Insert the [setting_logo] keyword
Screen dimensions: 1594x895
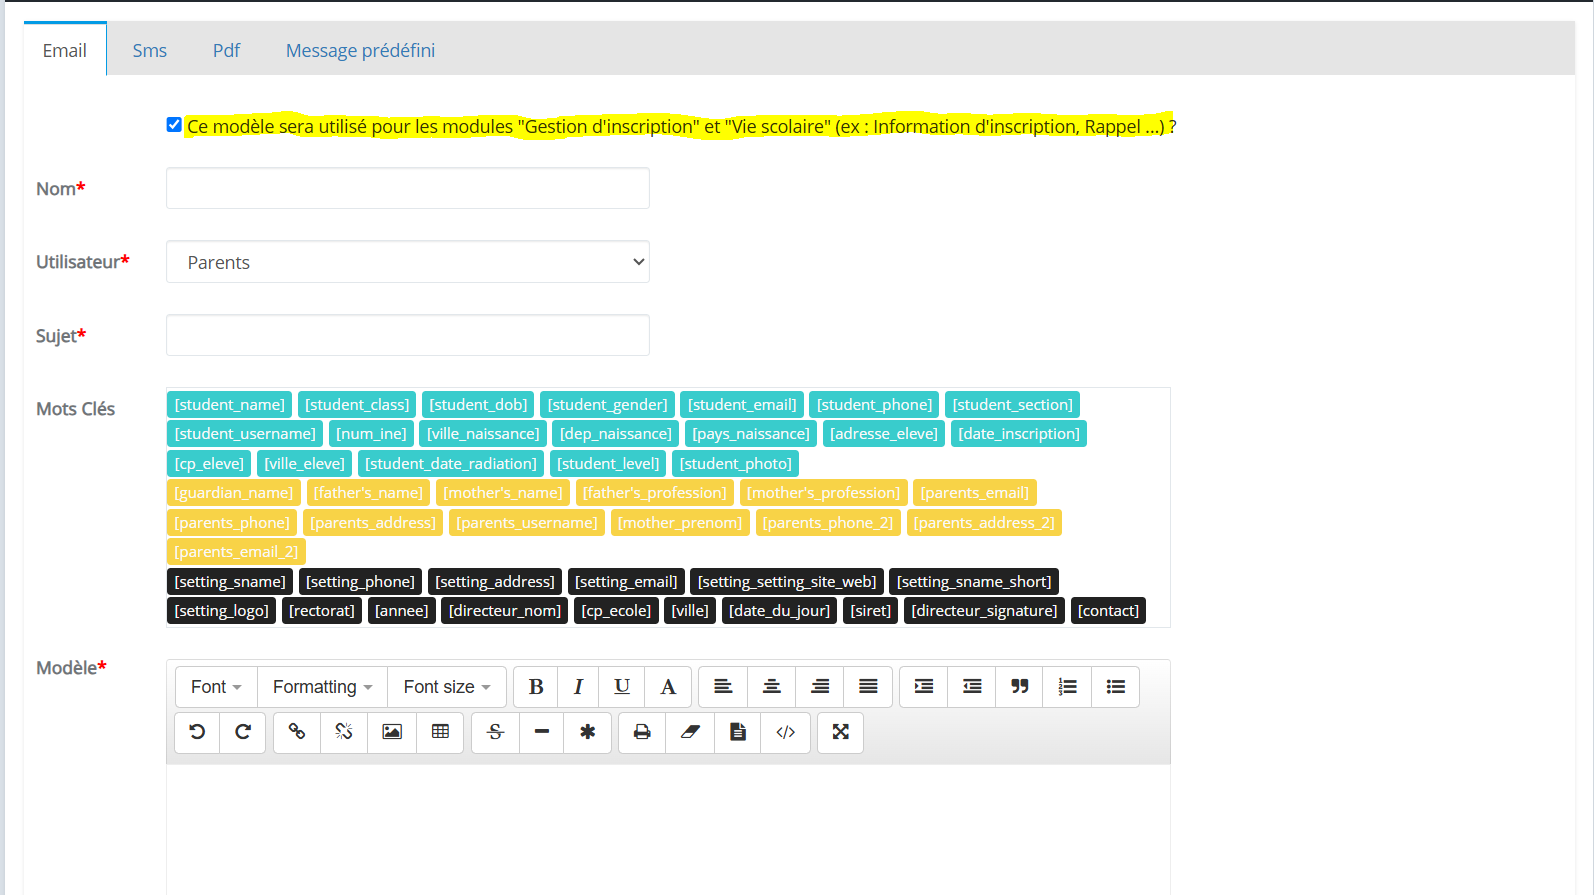tap(221, 611)
